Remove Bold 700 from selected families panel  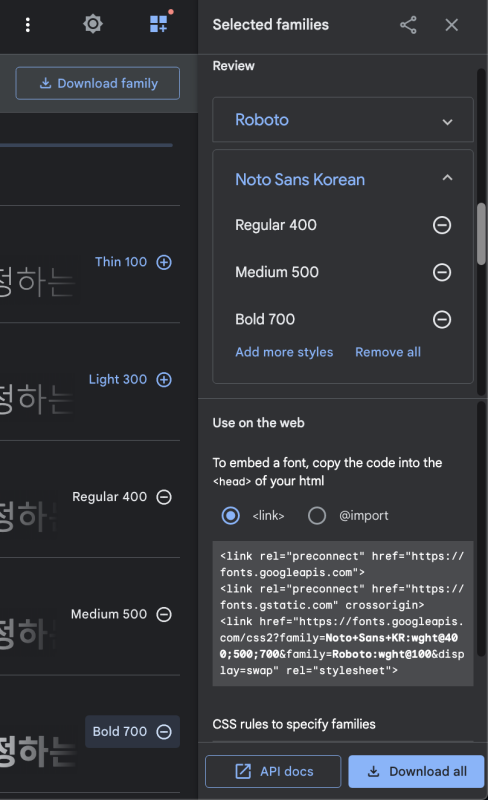[442, 319]
